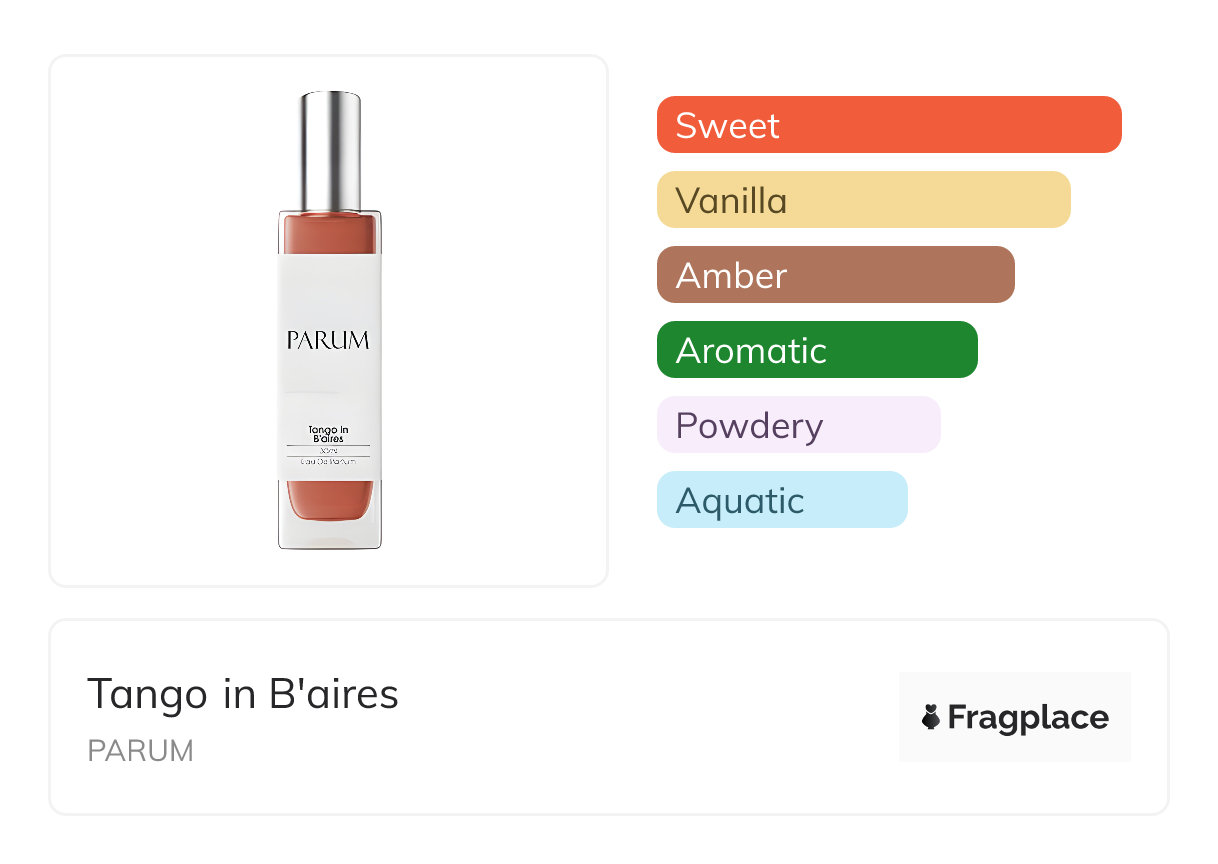Screen dimensions: 1218x864
Task: Click the Fragplace logo icon
Action: (931, 717)
